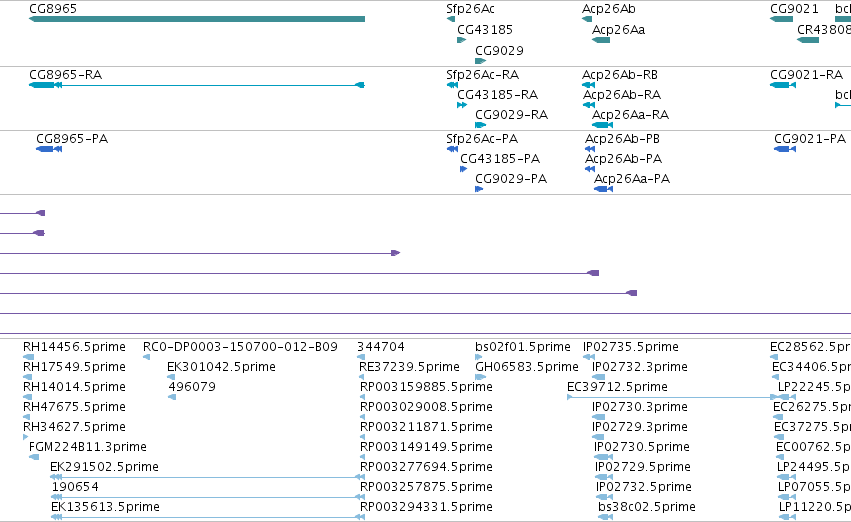Image resolution: width=851 pixels, height=522 pixels.
Task: Select the RH47675.5prime EST label
Action: tap(74, 407)
